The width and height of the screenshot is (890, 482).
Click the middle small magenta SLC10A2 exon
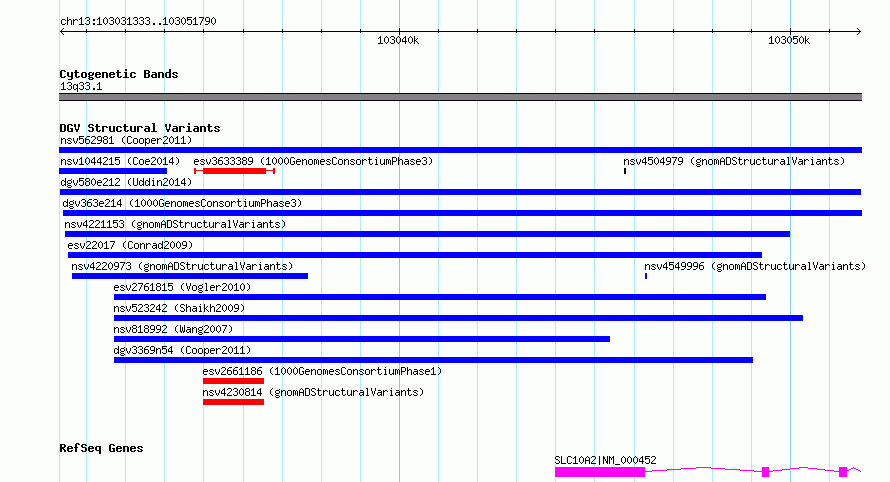coord(765,472)
